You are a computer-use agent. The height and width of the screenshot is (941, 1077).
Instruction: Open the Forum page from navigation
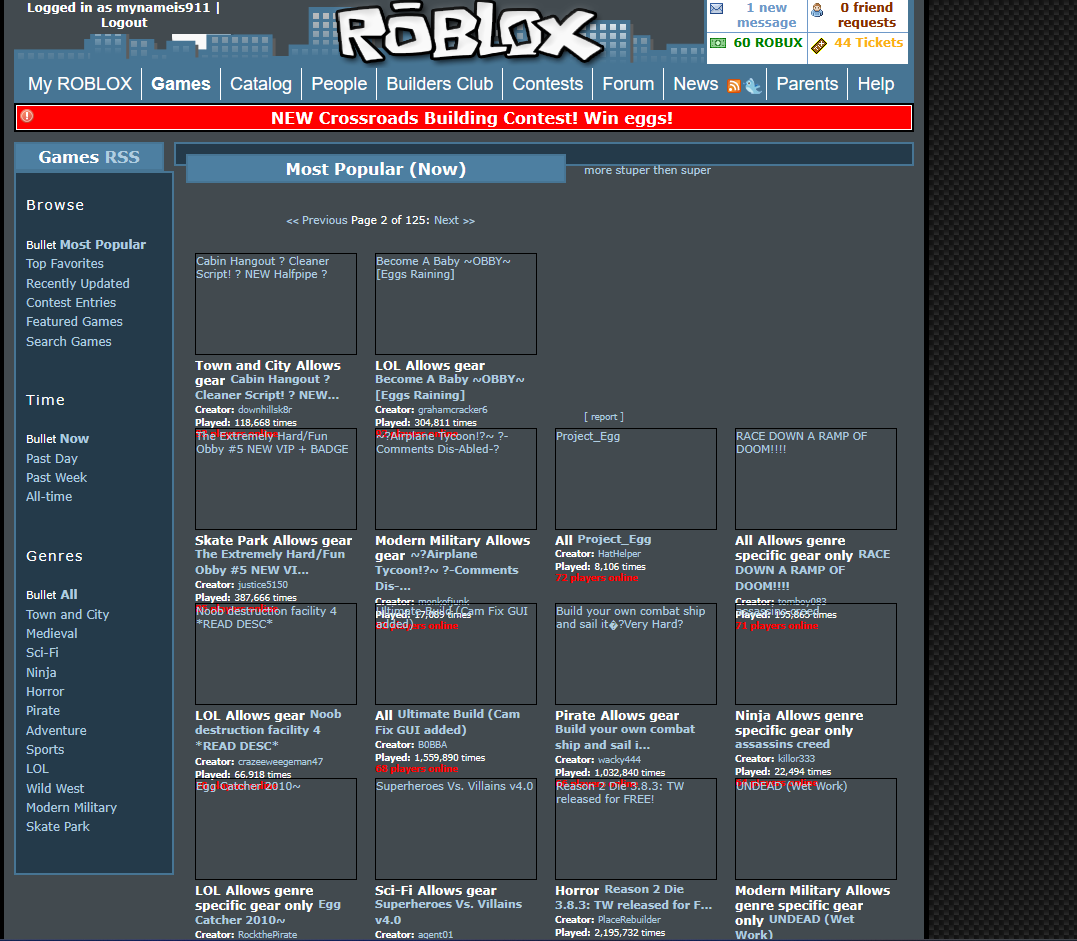(x=628, y=84)
